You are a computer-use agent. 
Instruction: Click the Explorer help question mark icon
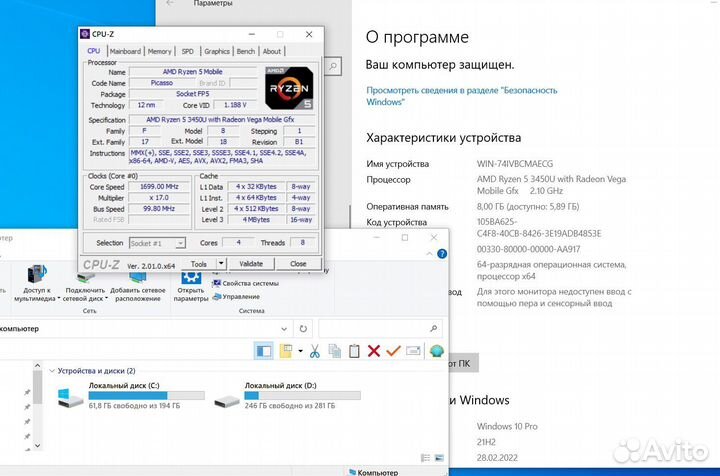pyautogui.click(x=442, y=254)
